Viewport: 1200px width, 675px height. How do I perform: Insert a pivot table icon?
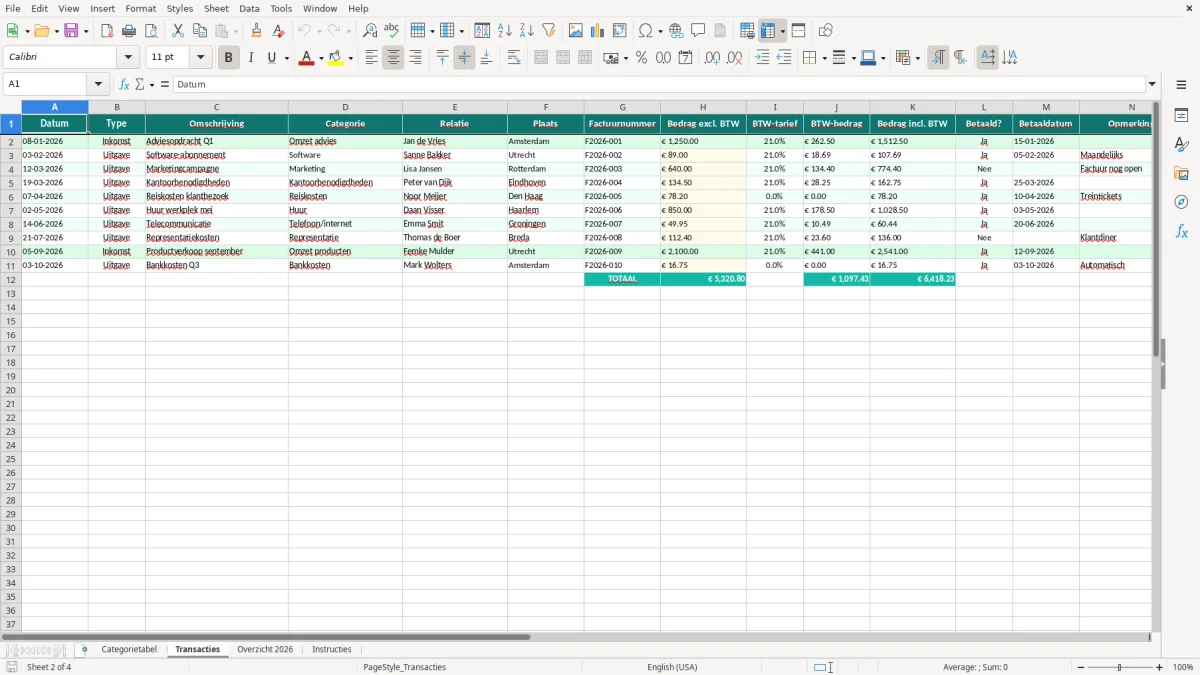pyautogui.click(x=620, y=31)
